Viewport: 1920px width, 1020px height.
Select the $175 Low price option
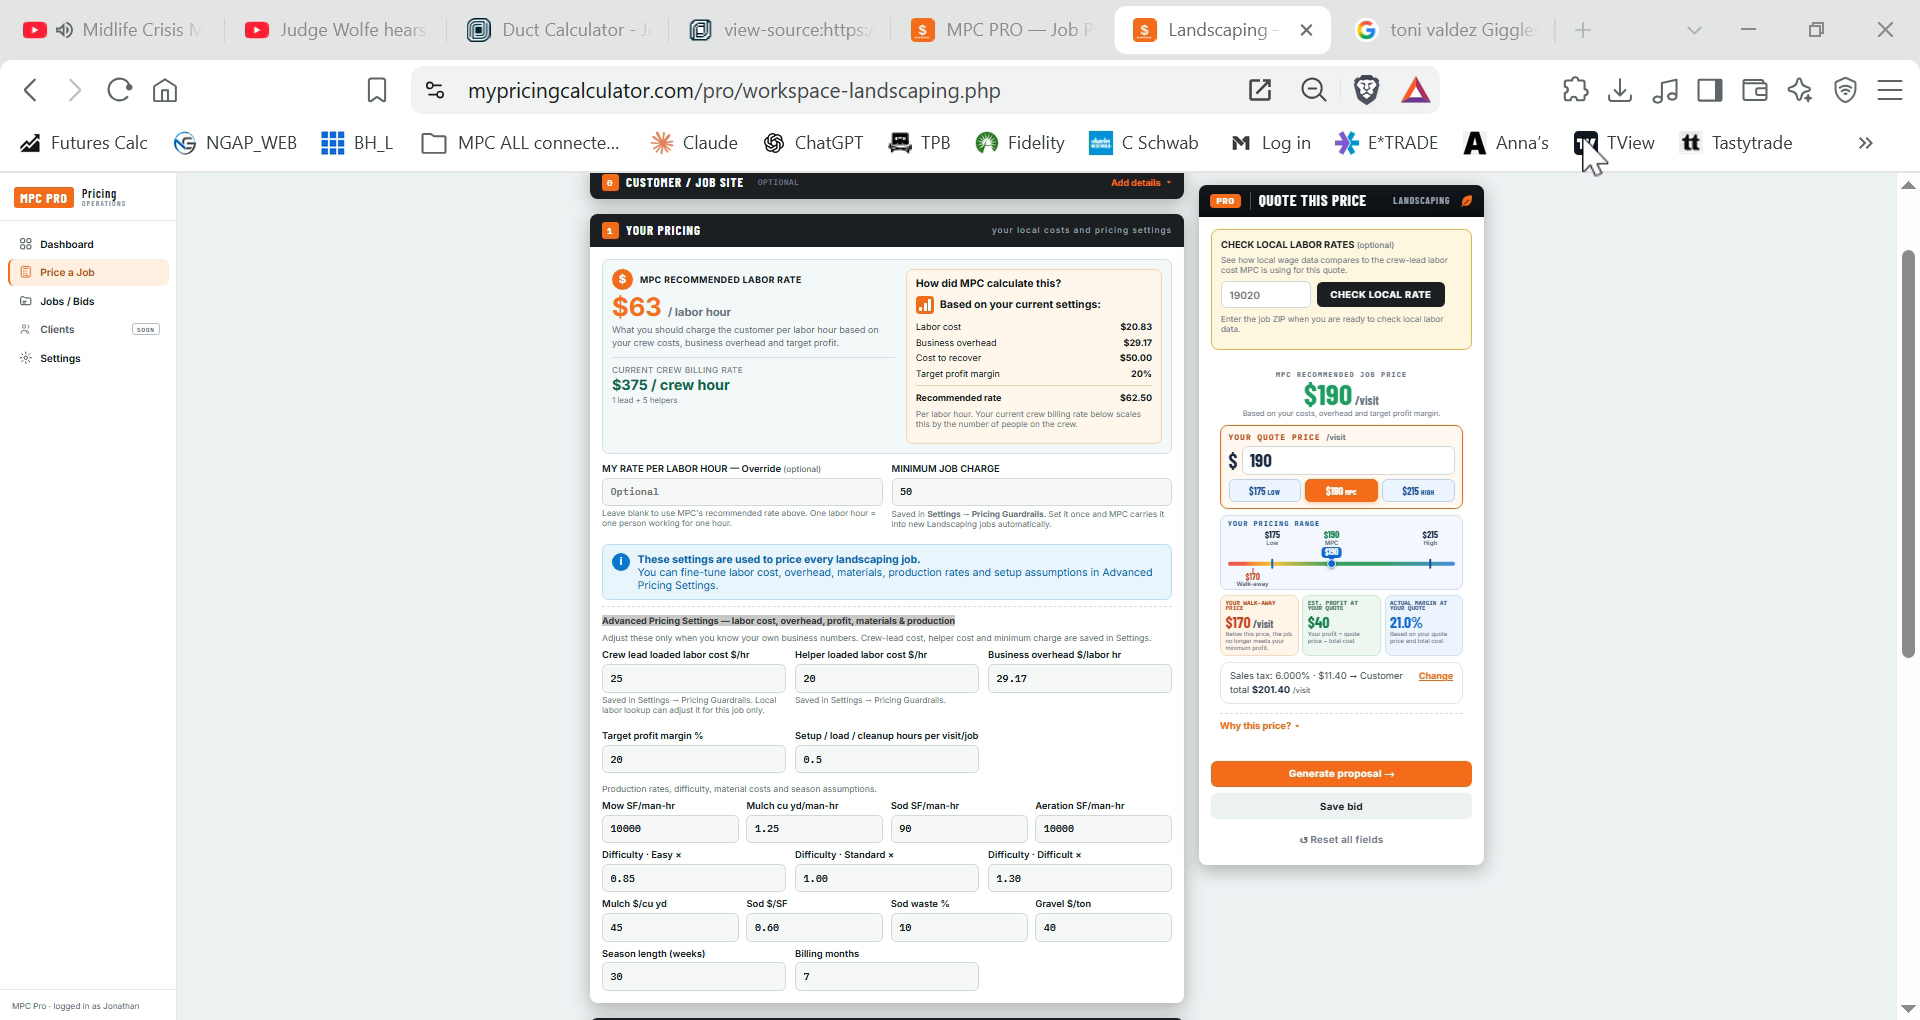(x=1264, y=491)
